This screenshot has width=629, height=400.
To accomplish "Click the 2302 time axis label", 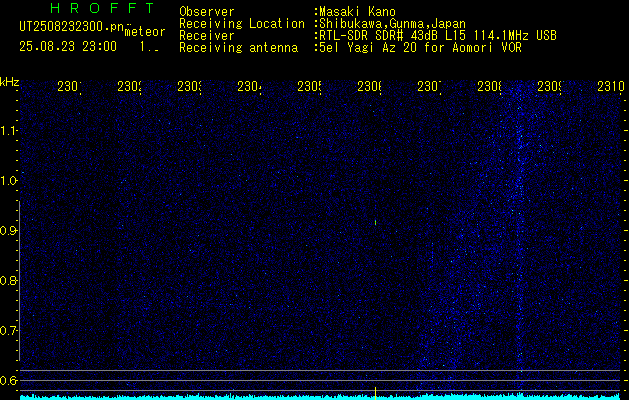I will click(x=129, y=86).
